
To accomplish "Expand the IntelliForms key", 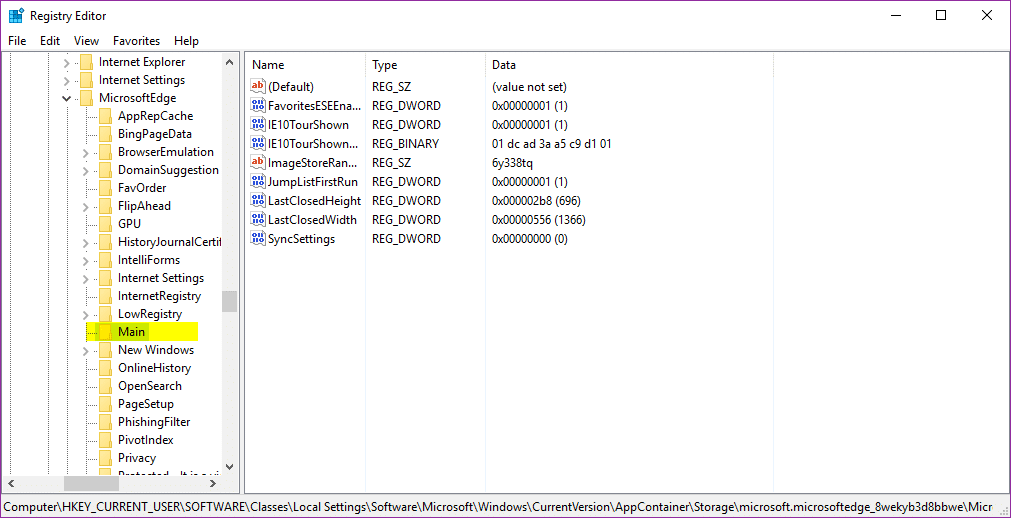I will coord(86,261).
